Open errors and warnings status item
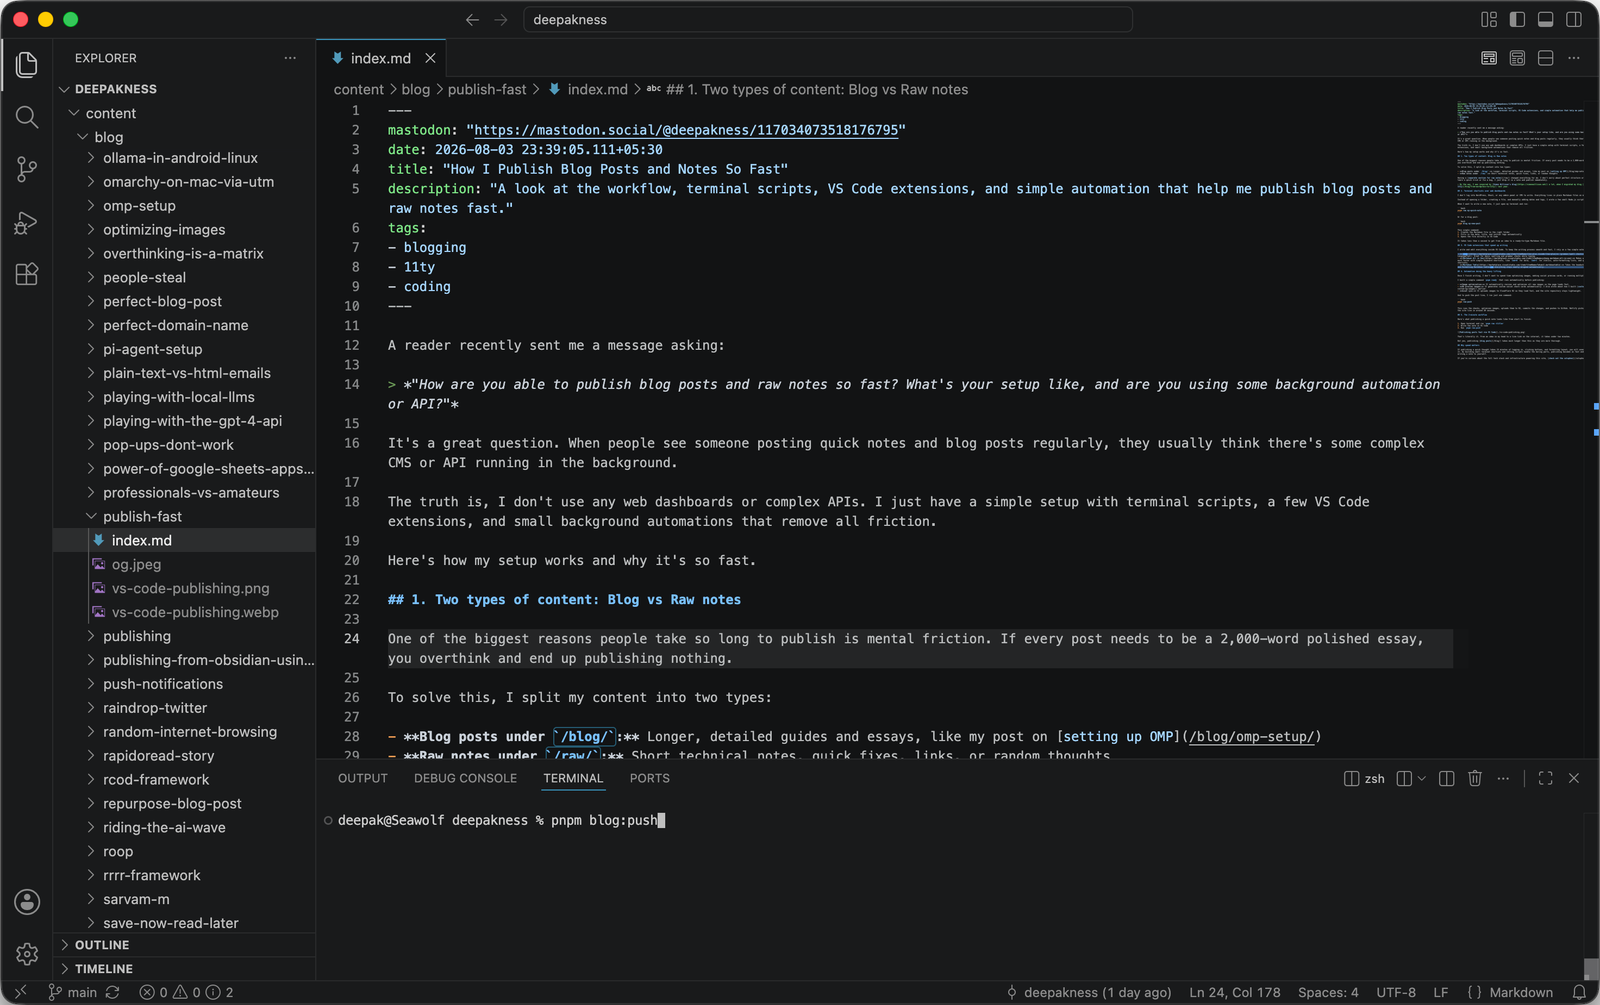The width and height of the screenshot is (1600, 1005). point(186,992)
